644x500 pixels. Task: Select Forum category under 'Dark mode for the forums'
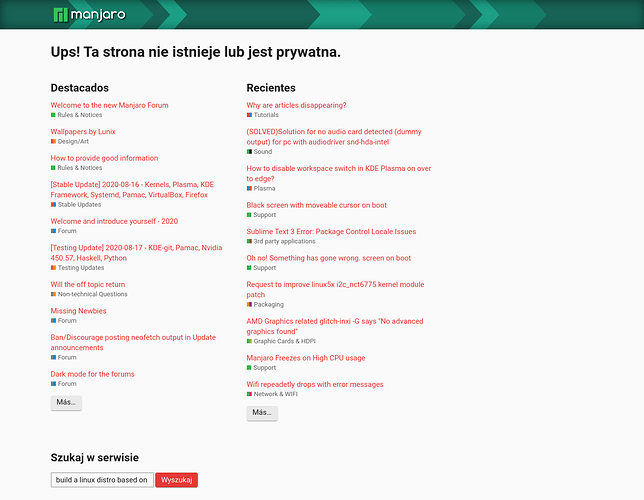point(64,384)
